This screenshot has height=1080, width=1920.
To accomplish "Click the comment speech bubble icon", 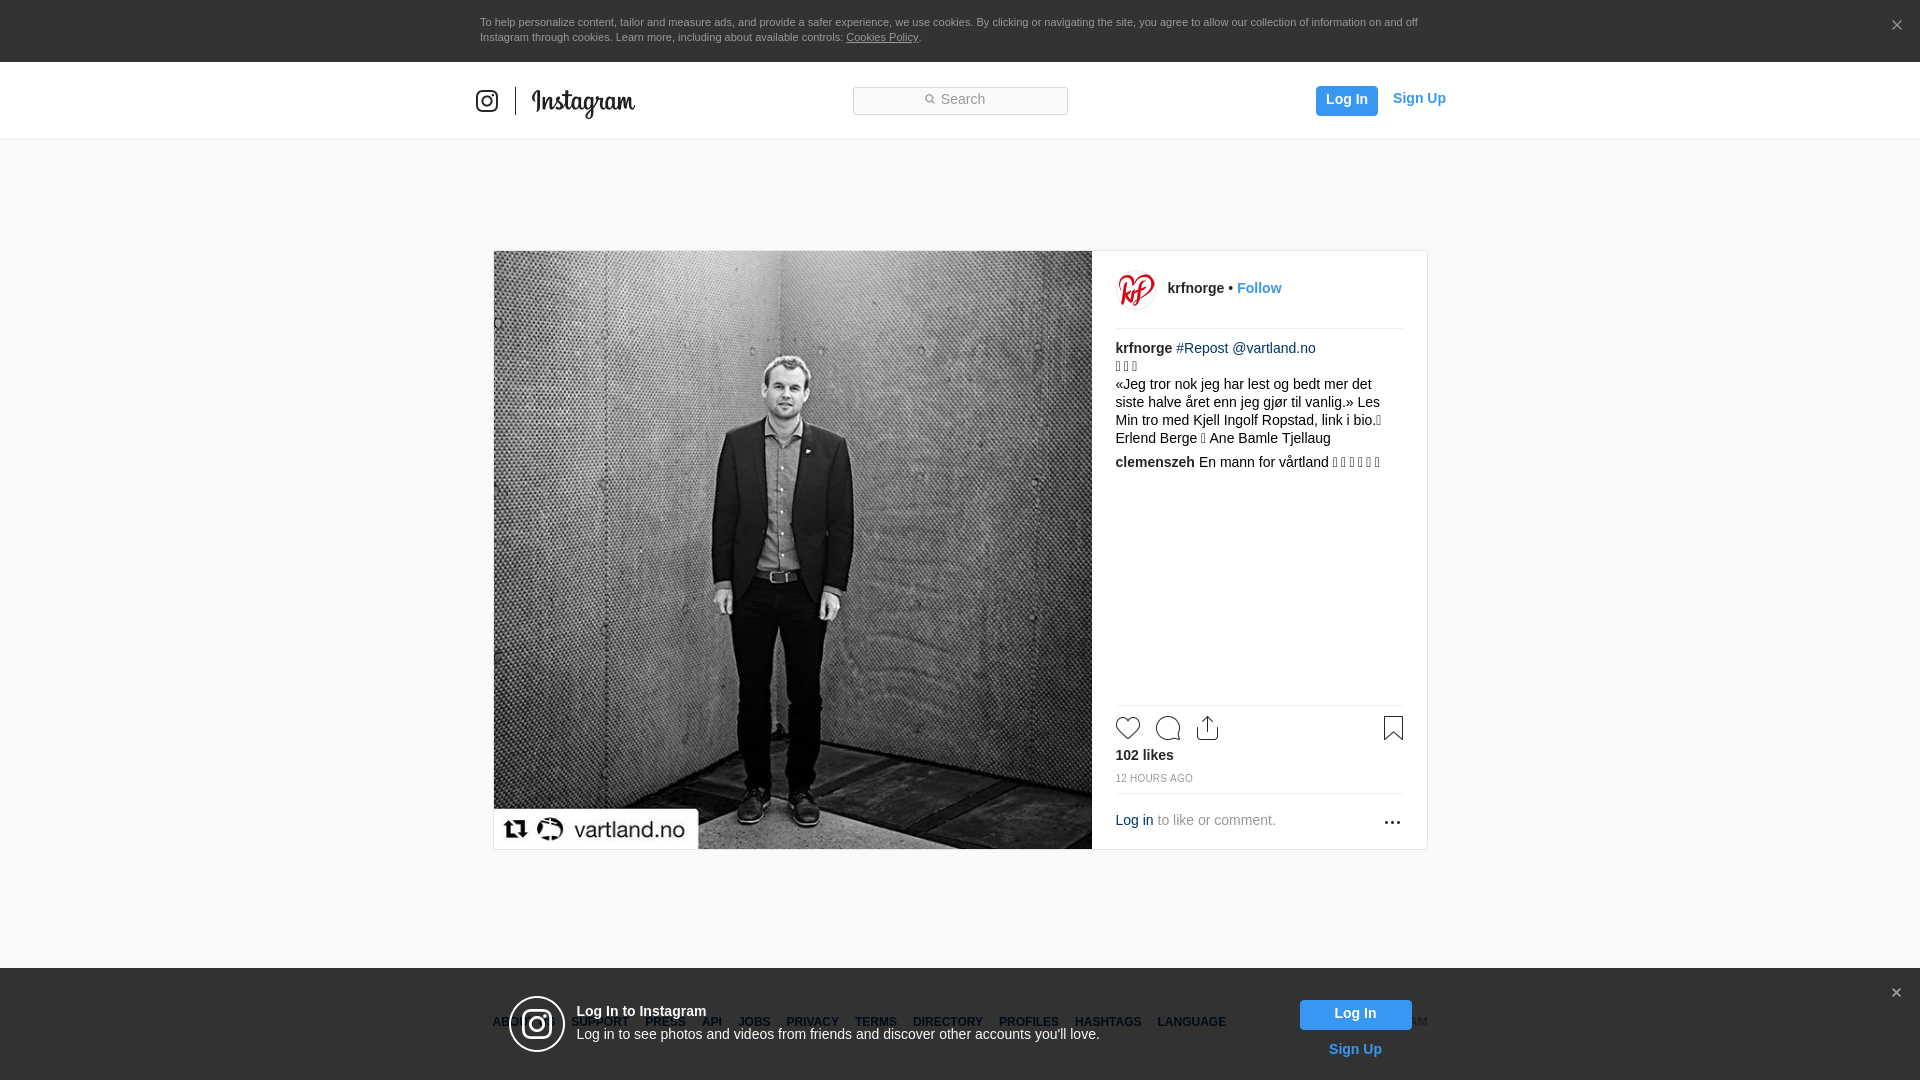I will click(1168, 728).
